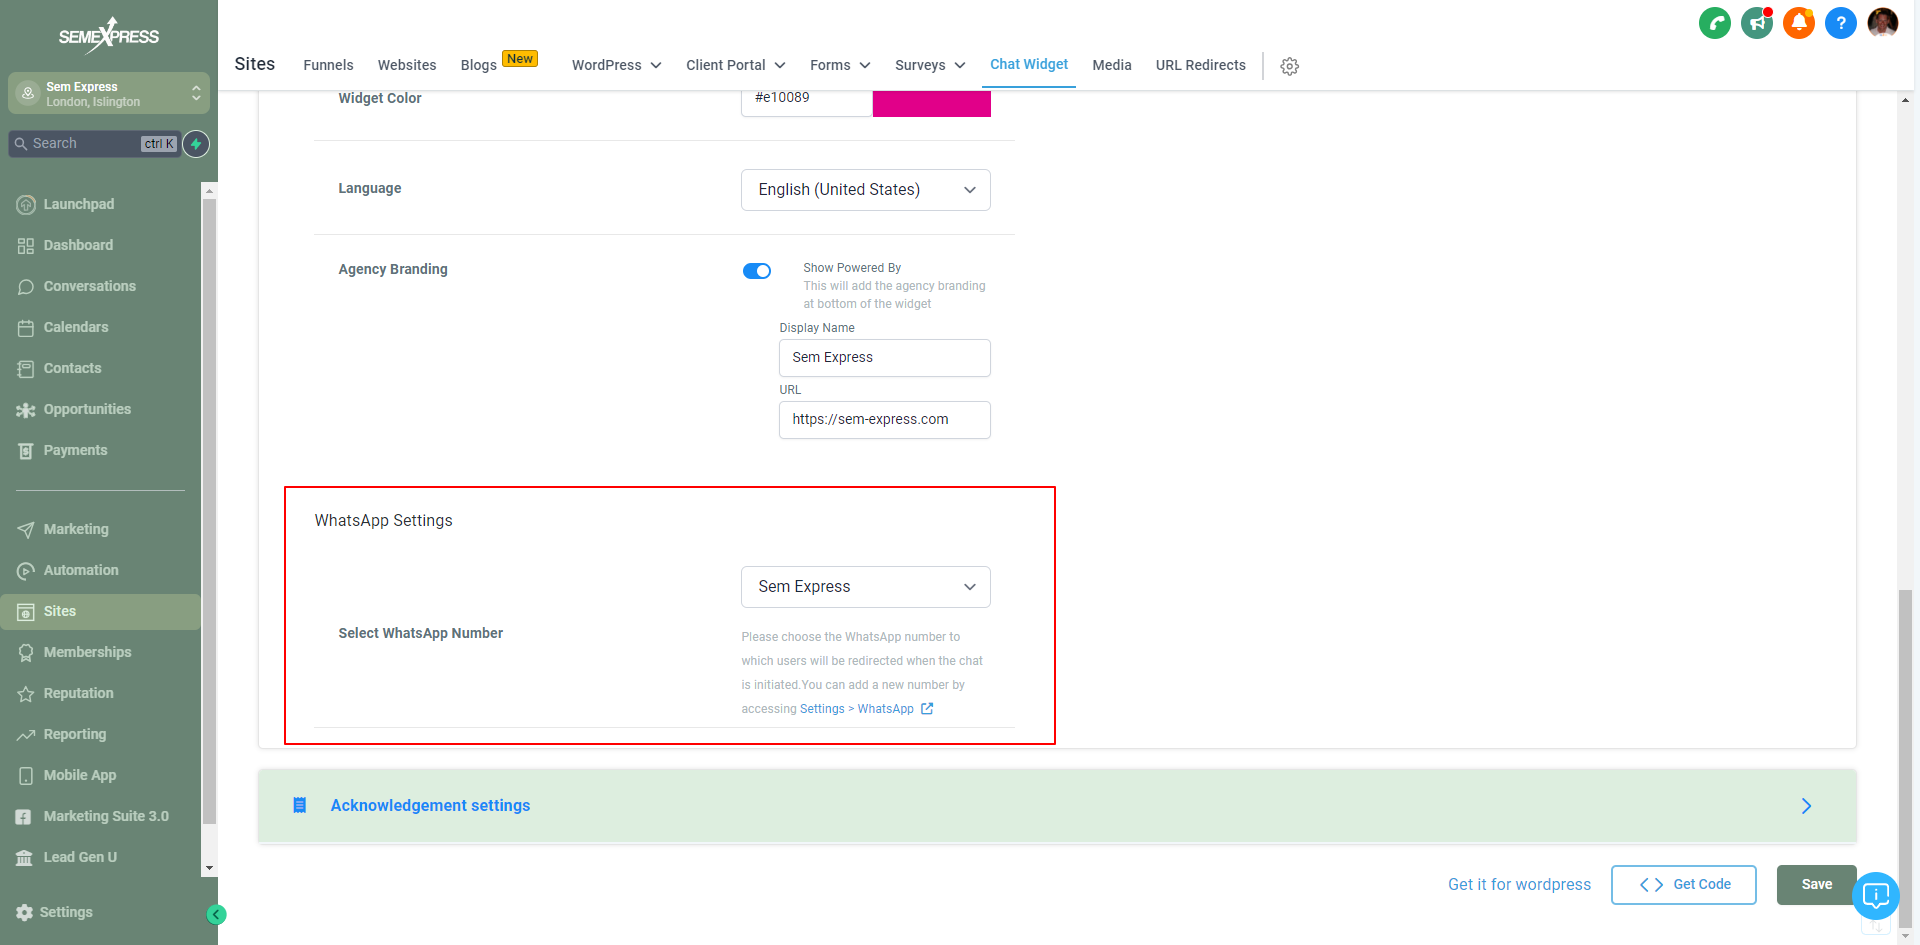Expand the Client Portal menu

click(735, 65)
